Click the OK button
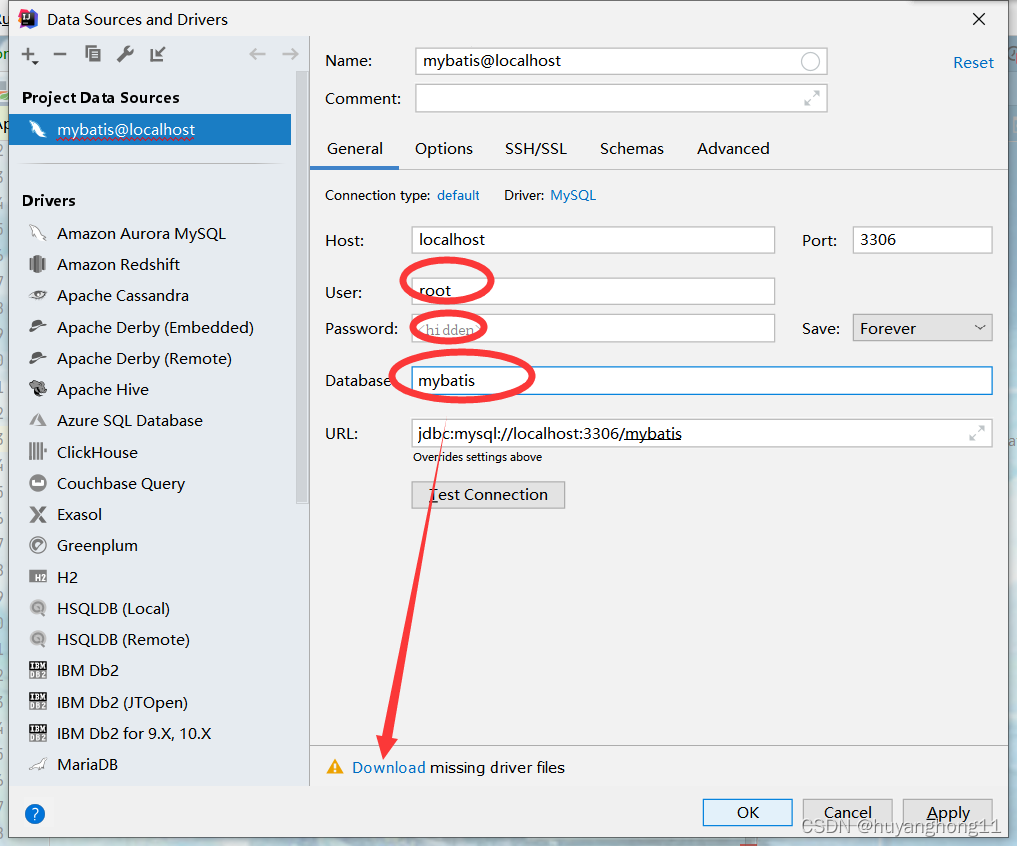The height and width of the screenshot is (846, 1017). pos(748,812)
